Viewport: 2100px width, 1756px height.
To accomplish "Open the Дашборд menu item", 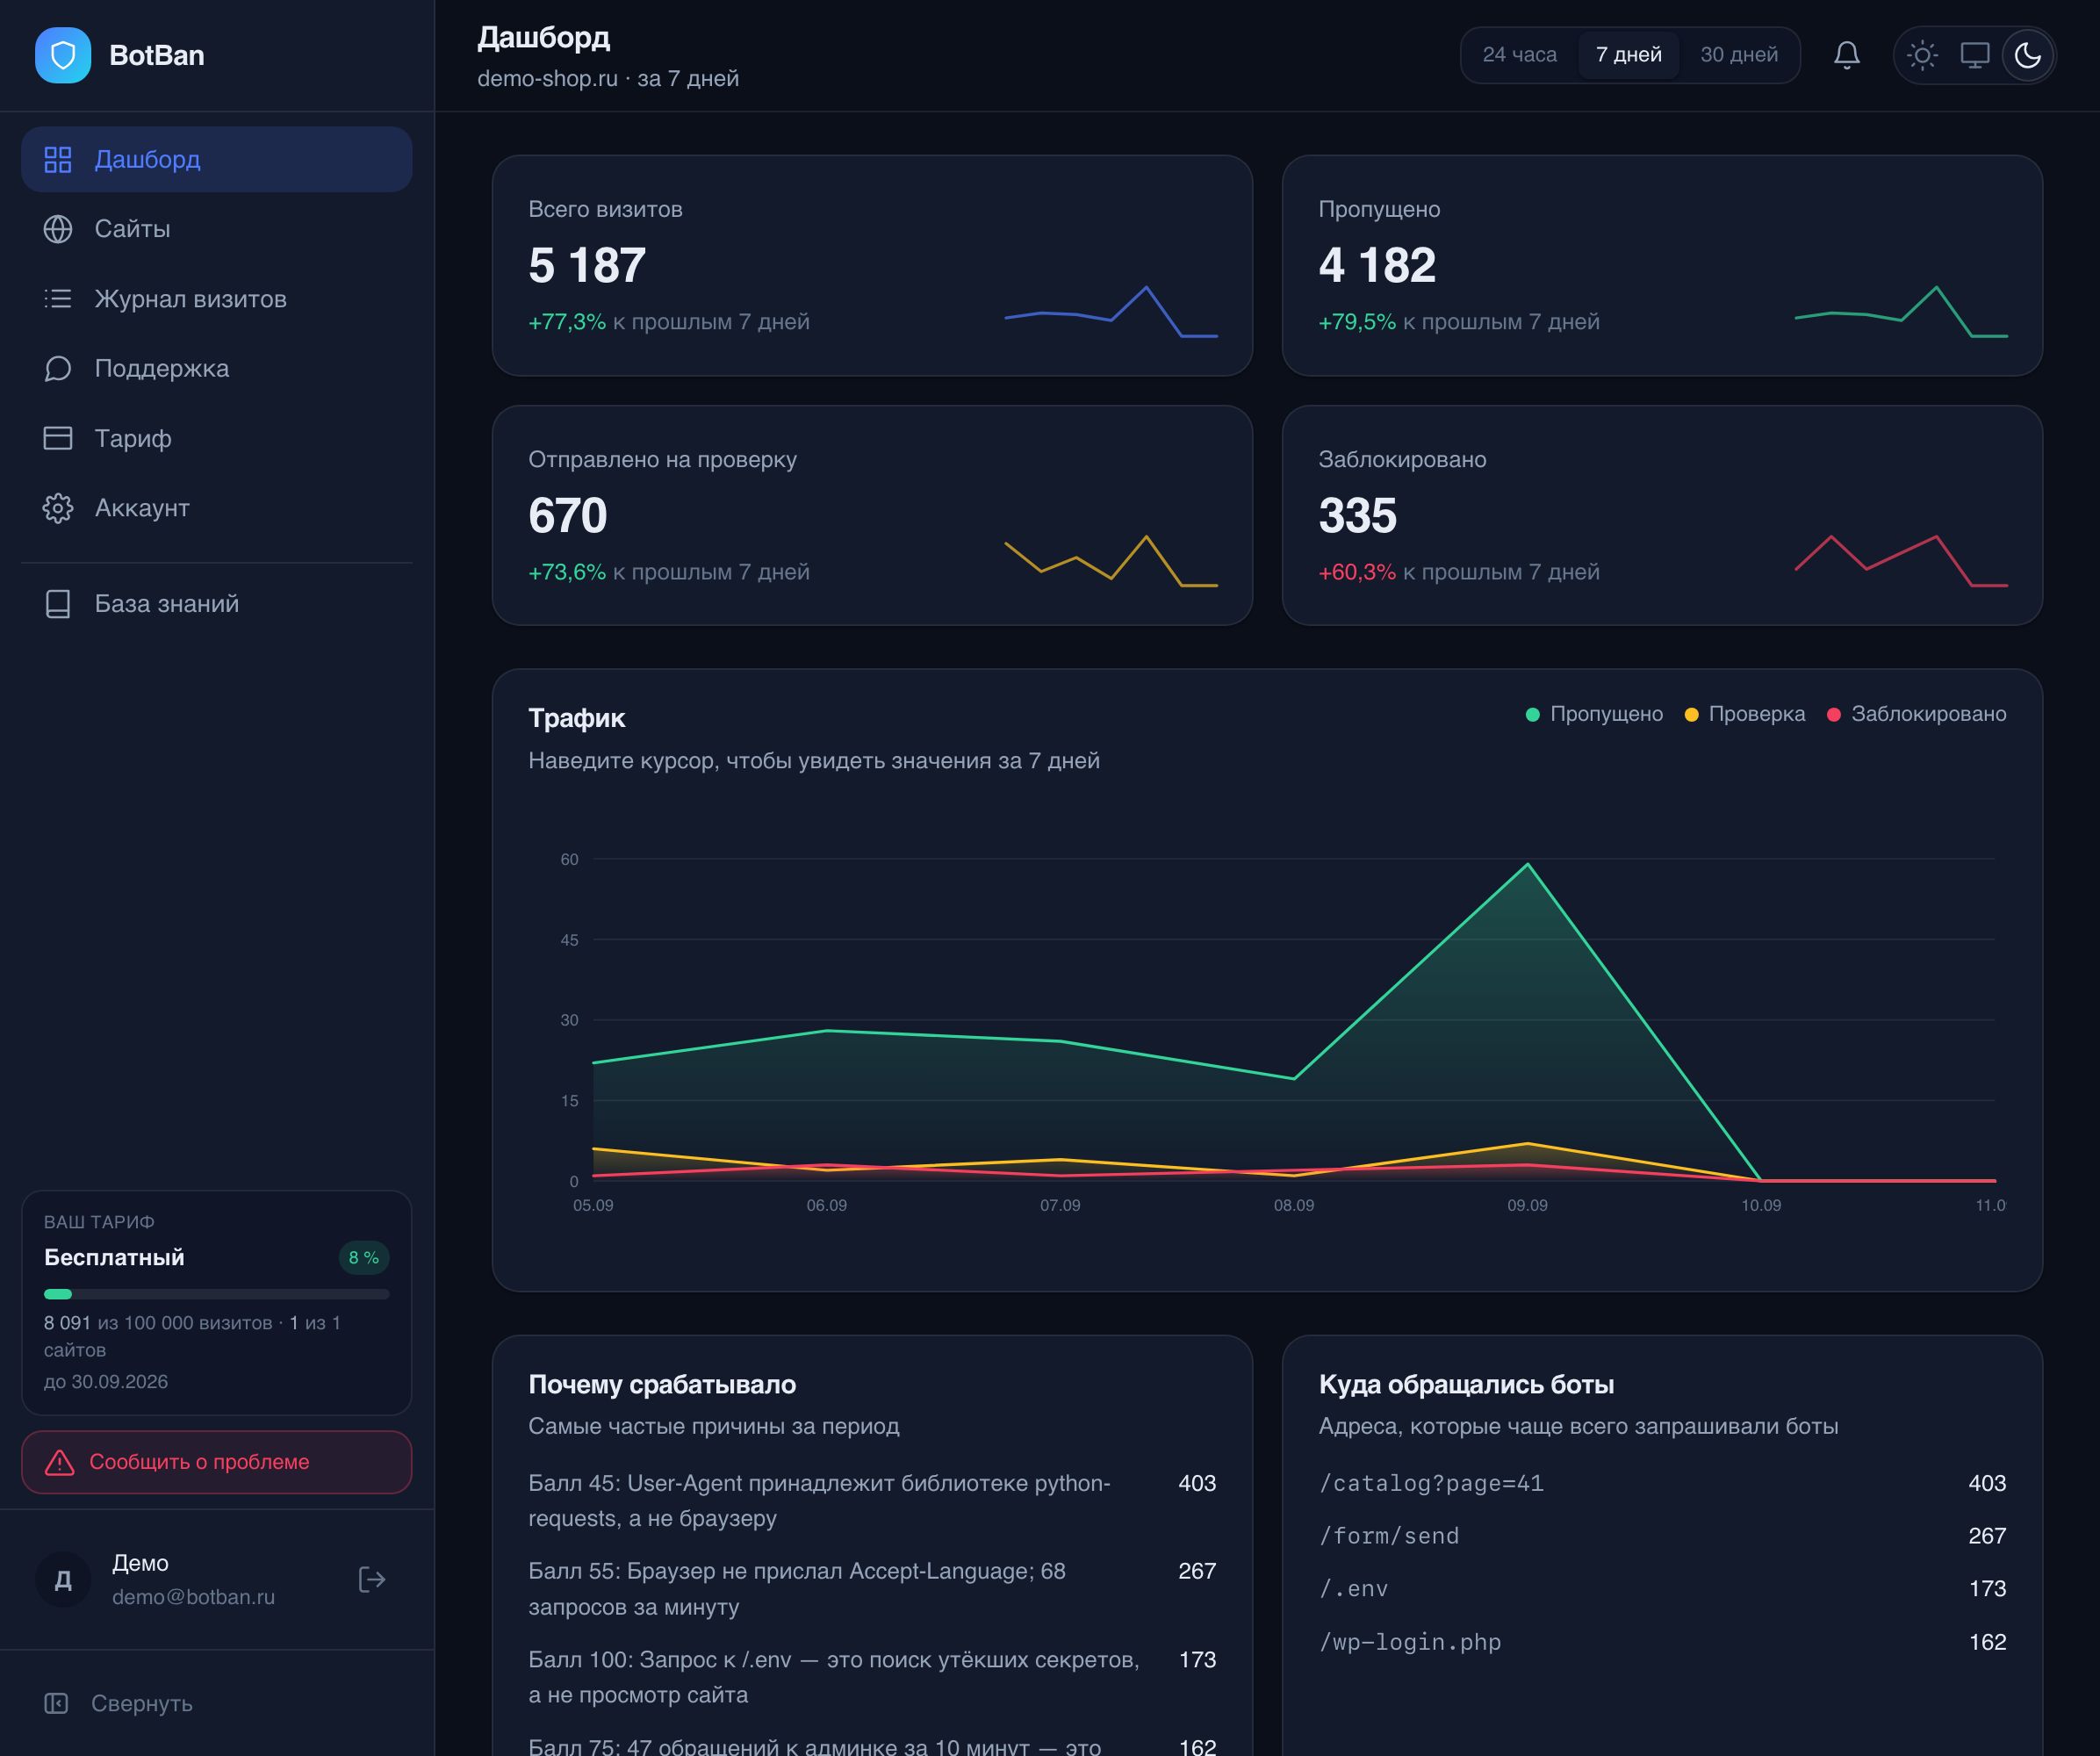I will click(x=217, y=159).
